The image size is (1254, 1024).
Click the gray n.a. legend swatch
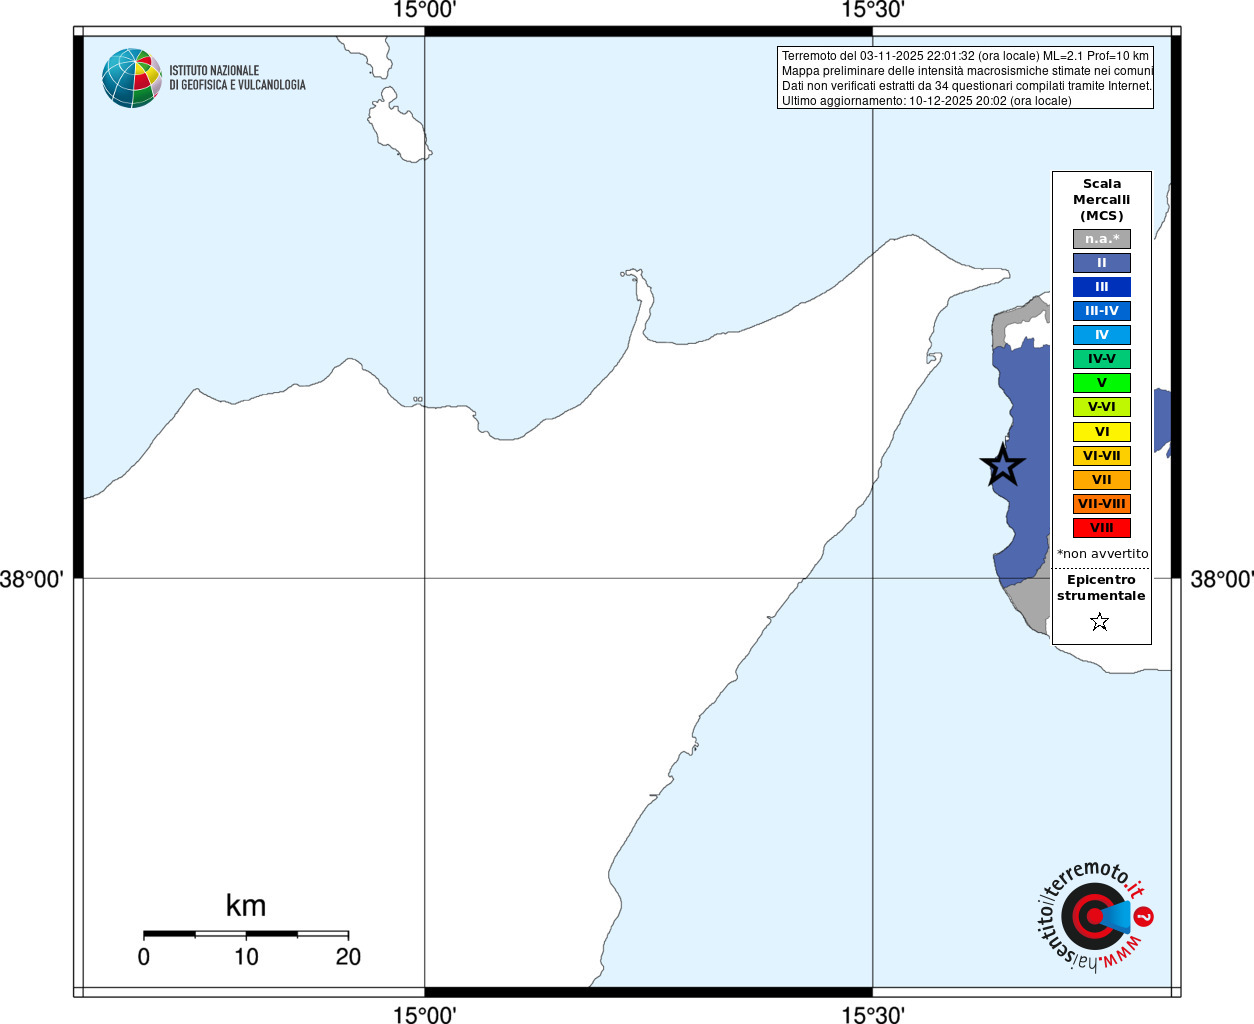coord(1102,239)
